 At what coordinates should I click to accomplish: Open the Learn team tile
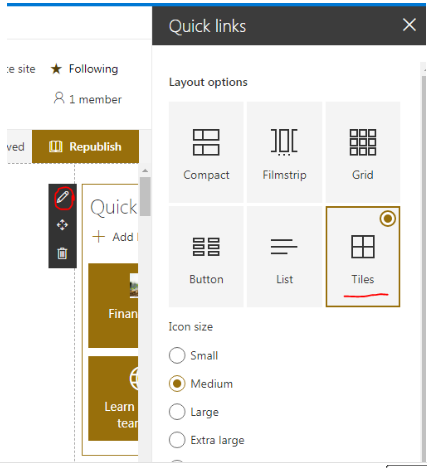pyautogui.click(x=113, y=399)
